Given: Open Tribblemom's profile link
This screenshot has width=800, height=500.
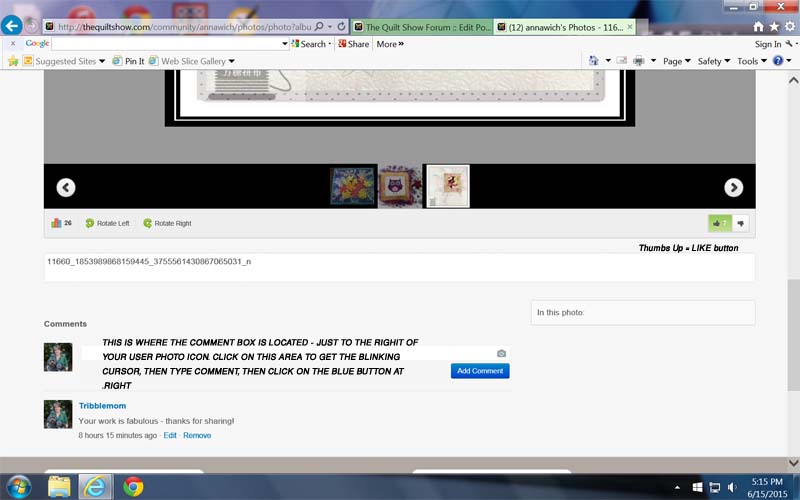Looking at the screenshot, I should 102,406.
